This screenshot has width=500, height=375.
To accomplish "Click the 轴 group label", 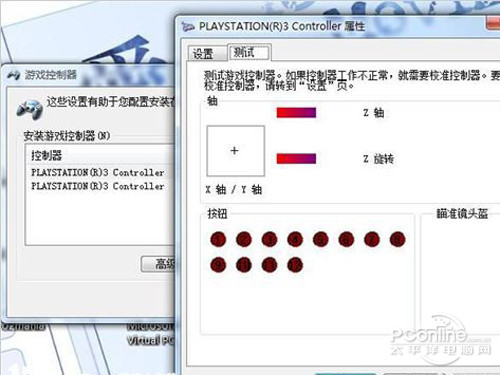I will tap(212, 101).
